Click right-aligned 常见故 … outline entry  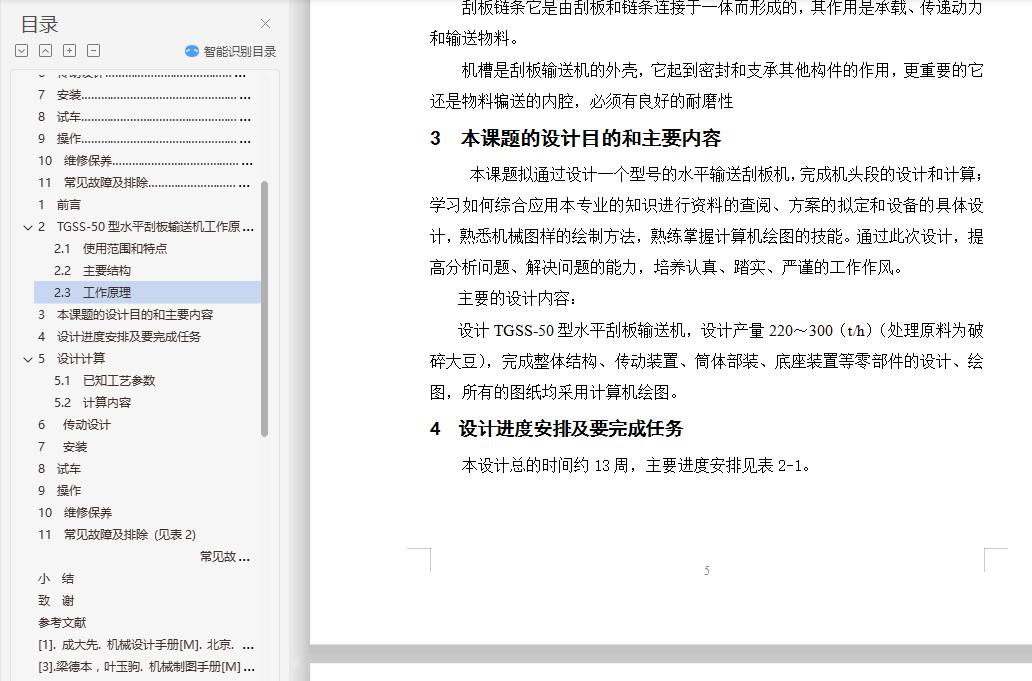[224, 557]
